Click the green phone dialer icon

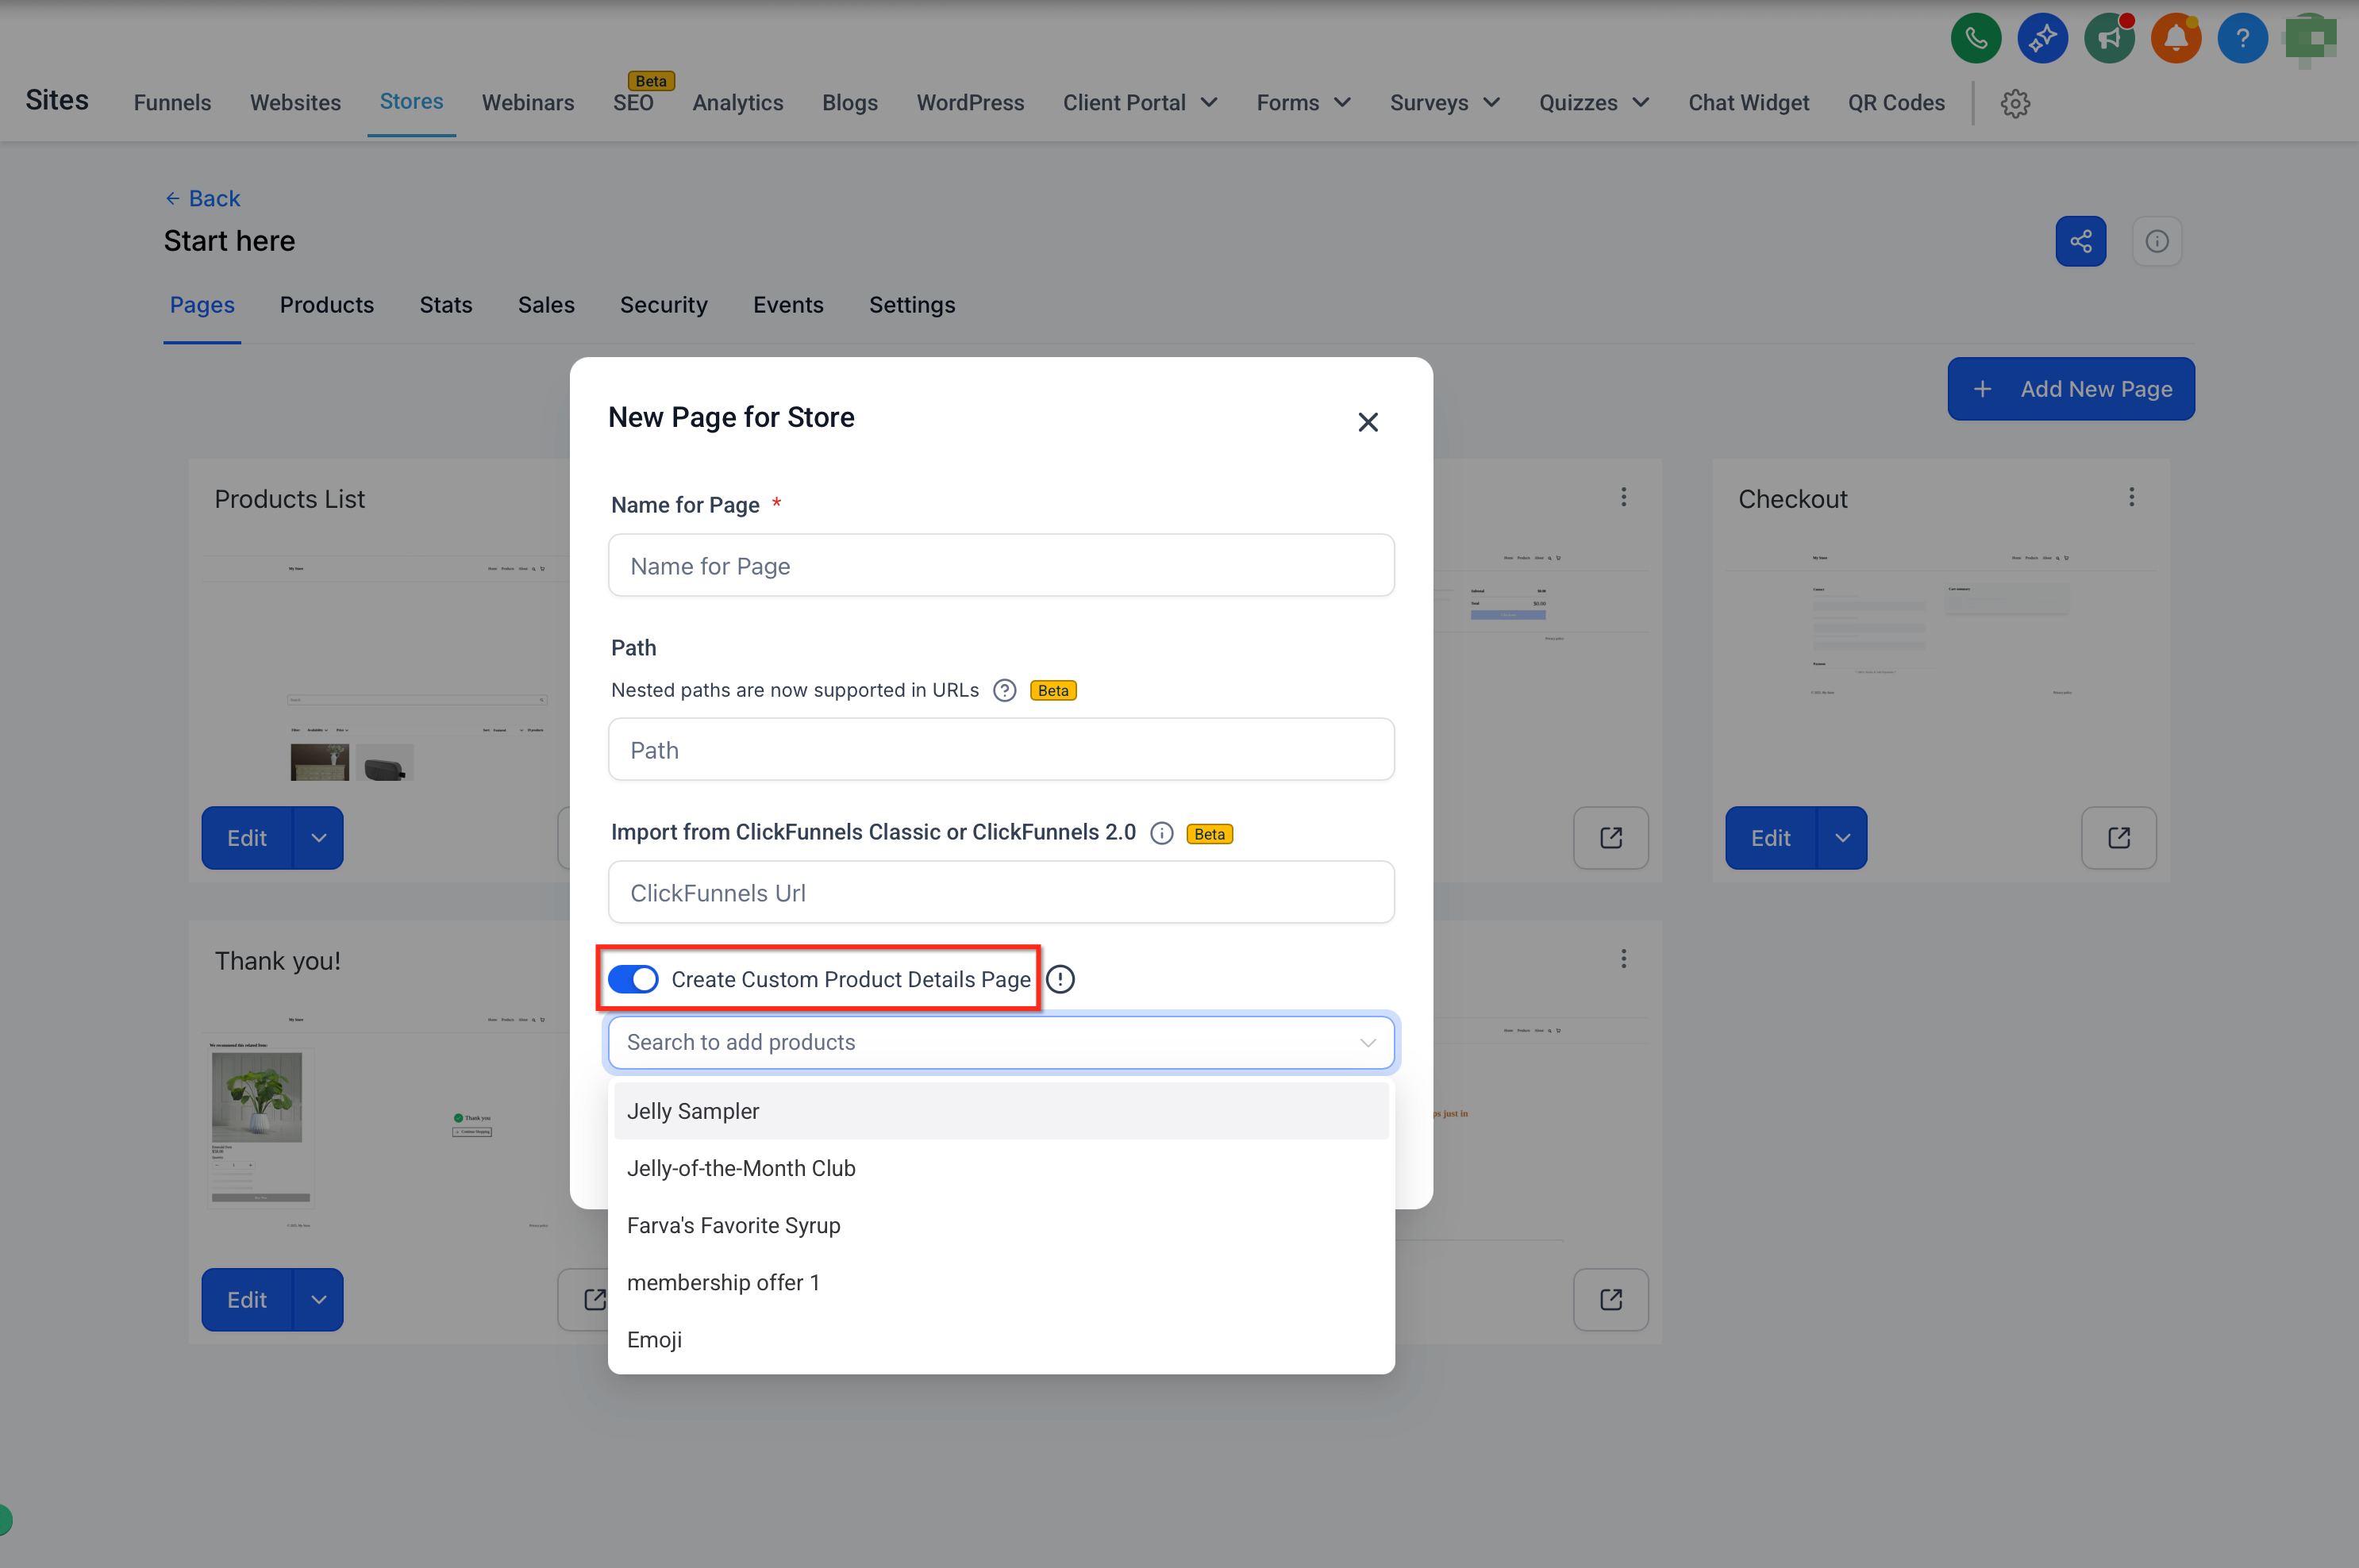tap(1975, 39)
